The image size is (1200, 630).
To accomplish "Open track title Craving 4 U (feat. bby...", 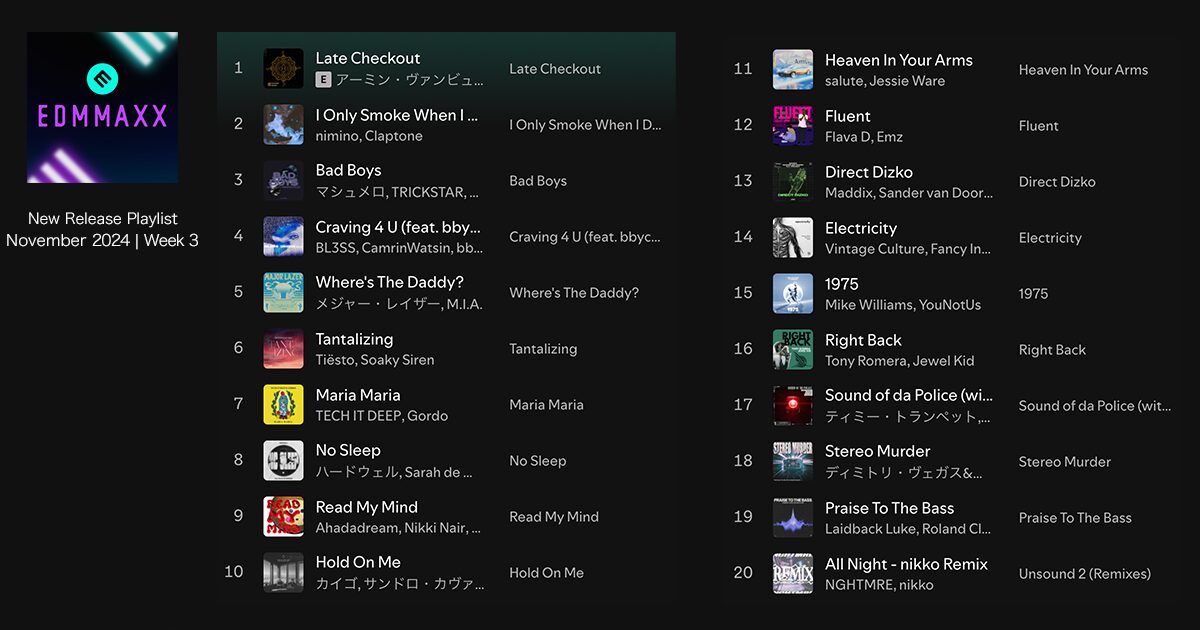I will pyautogui.click(x=398, y=227).
